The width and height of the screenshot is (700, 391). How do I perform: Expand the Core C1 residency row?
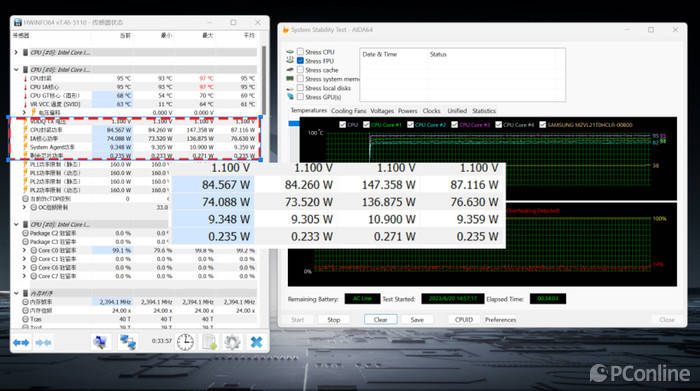pos(24,259)
